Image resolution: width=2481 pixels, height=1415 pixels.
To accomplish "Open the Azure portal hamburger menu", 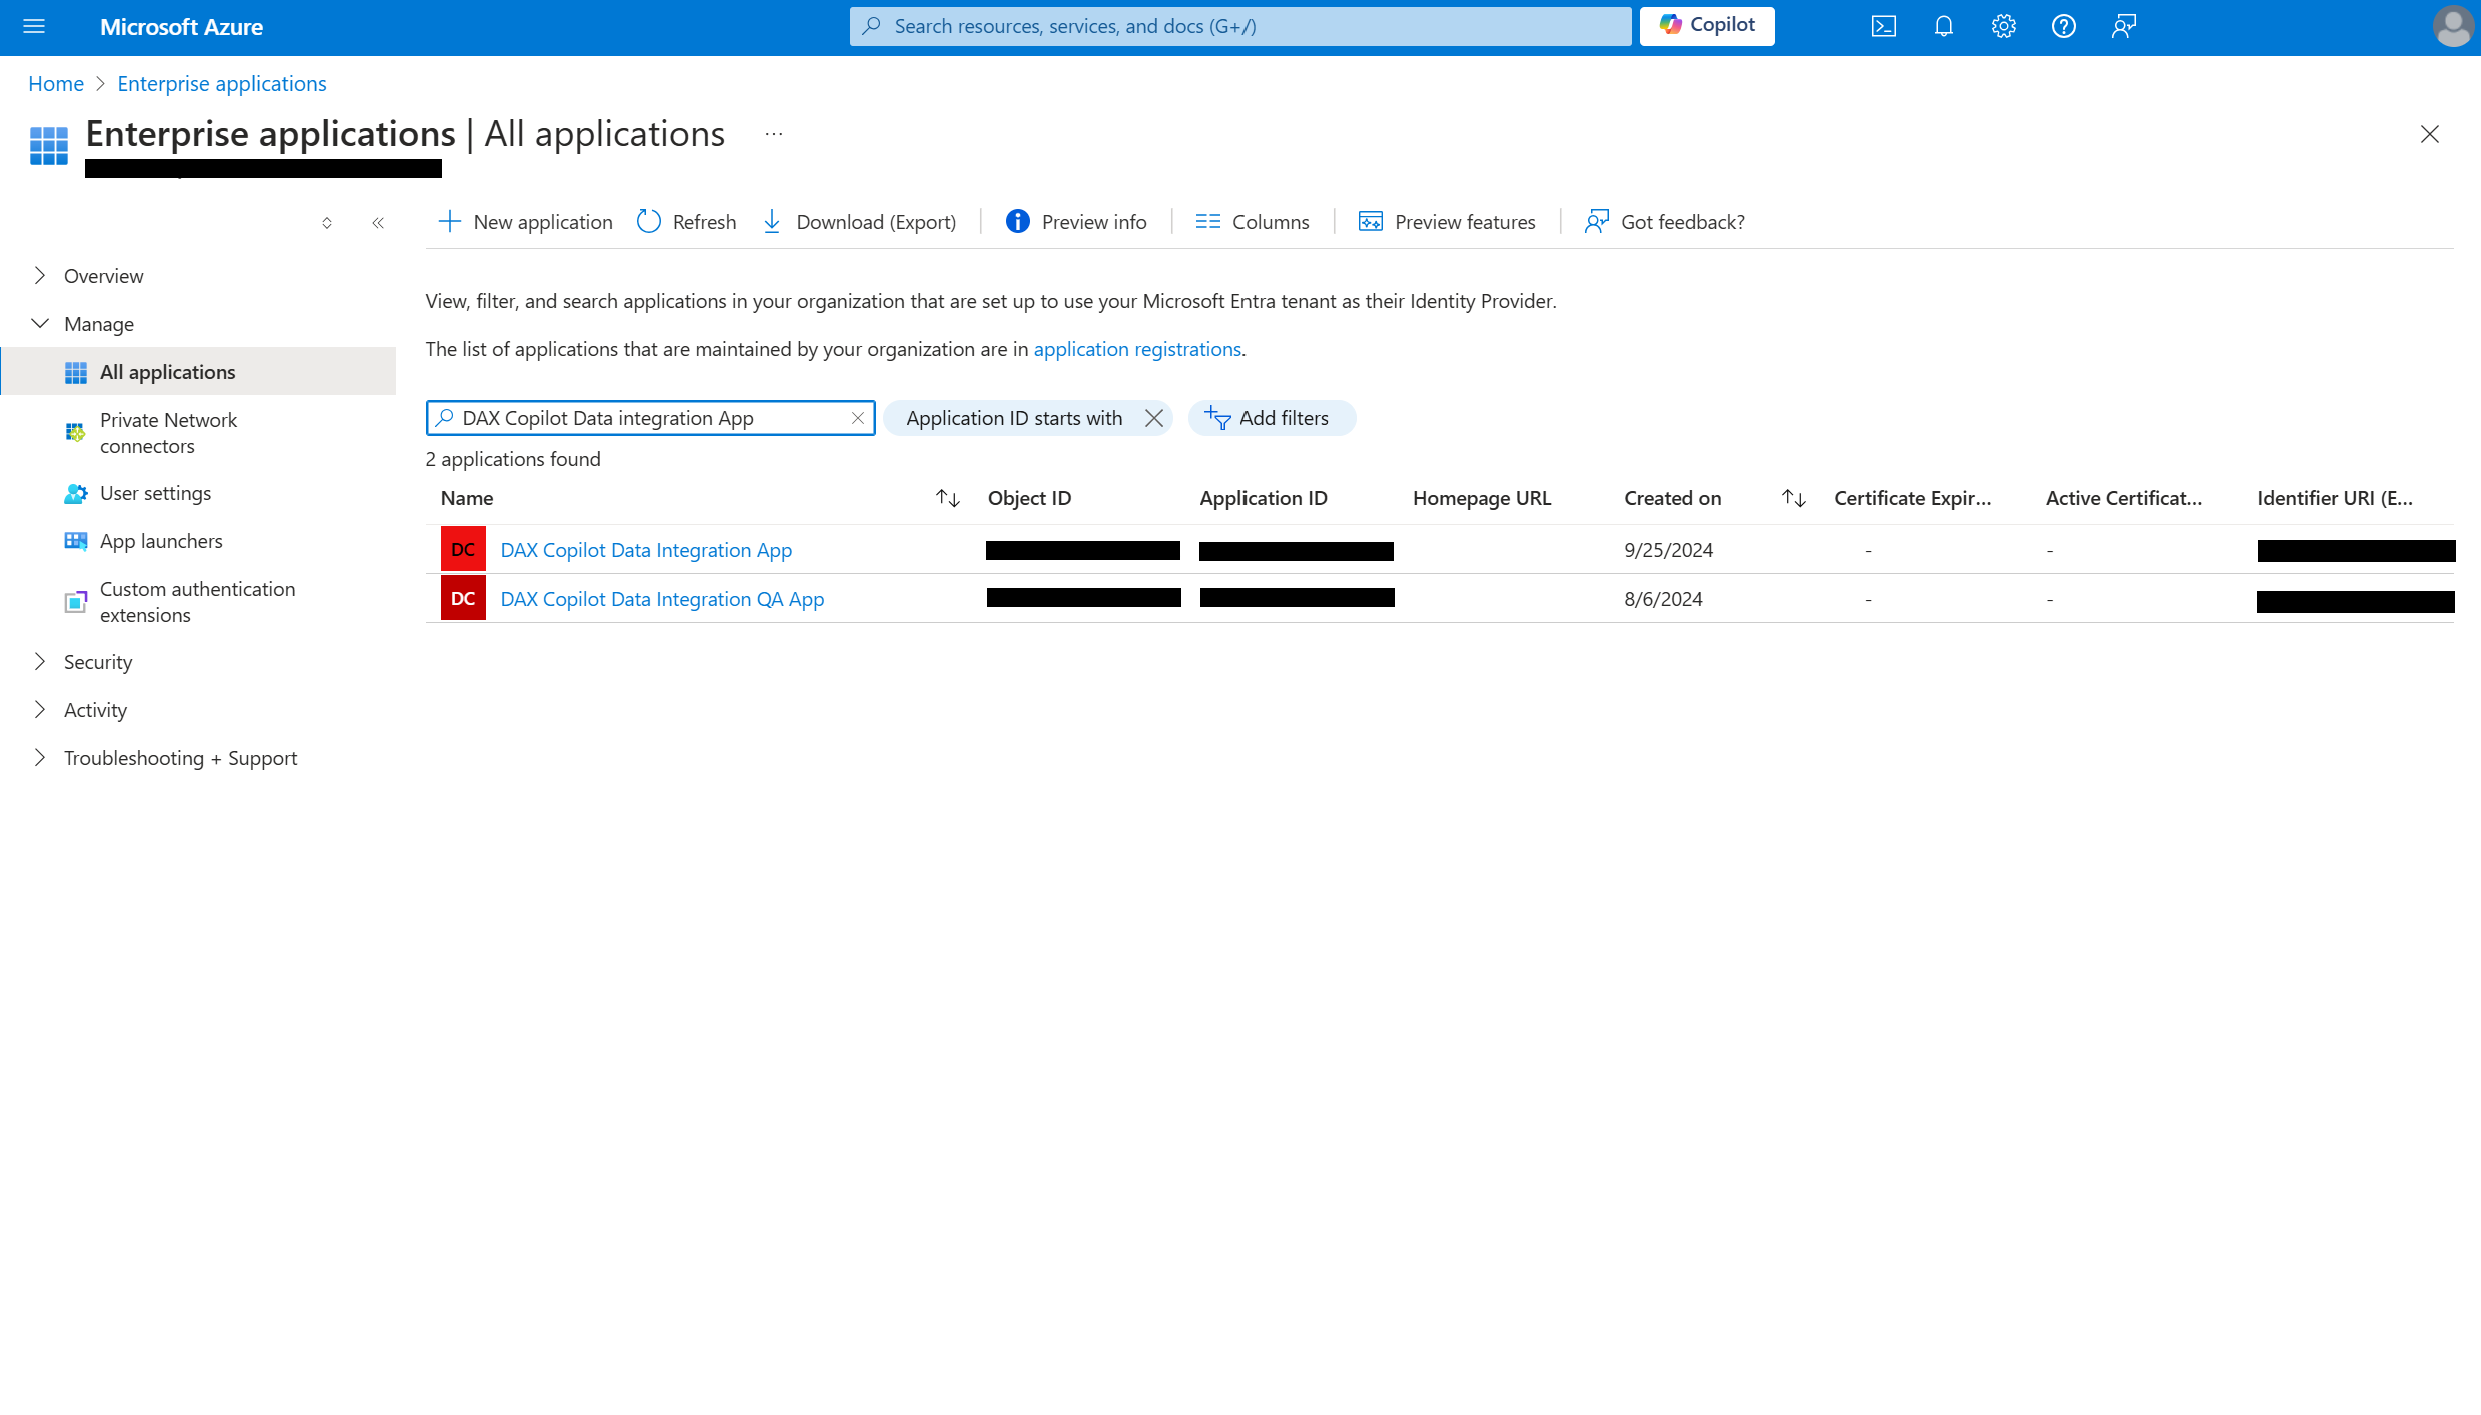I will [x=34, y=27].
